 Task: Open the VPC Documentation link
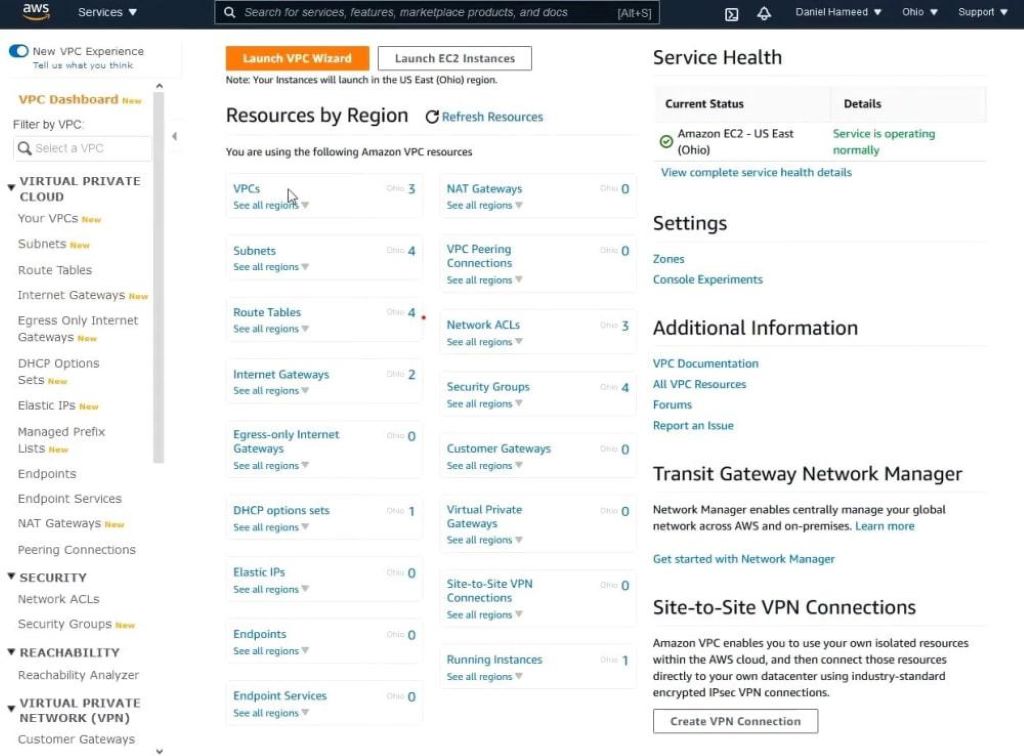(x=706, y=364)
